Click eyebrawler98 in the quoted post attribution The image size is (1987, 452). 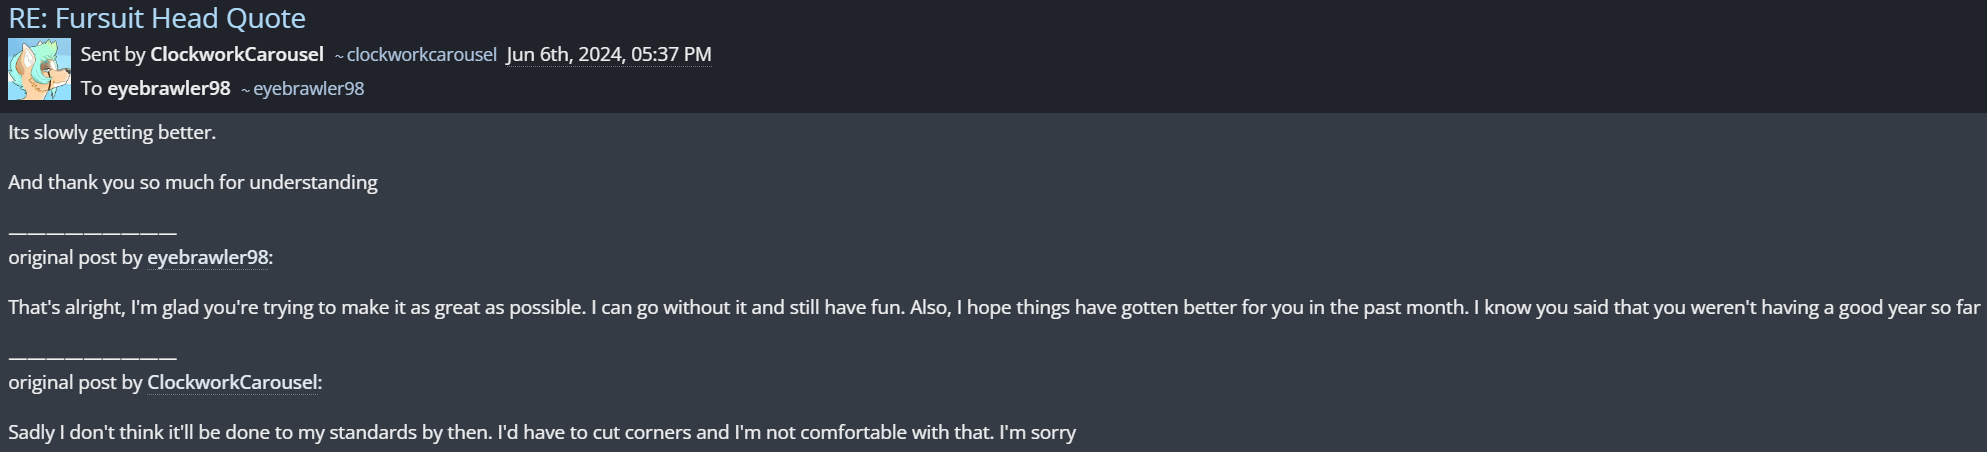[x=208, y=257]
